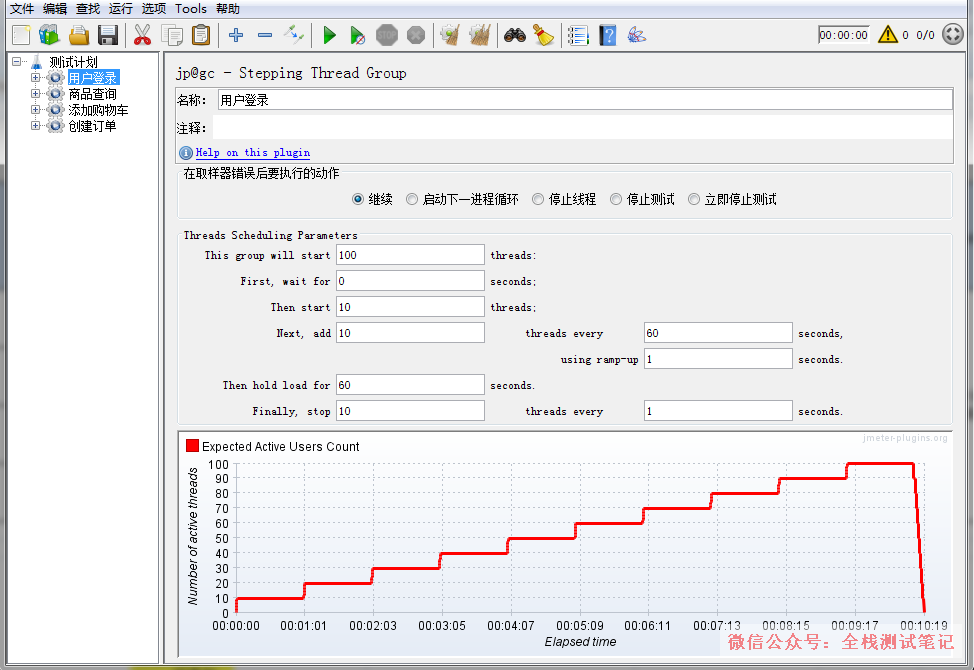Click the info icon beside Help link

[x=185, y=153]
